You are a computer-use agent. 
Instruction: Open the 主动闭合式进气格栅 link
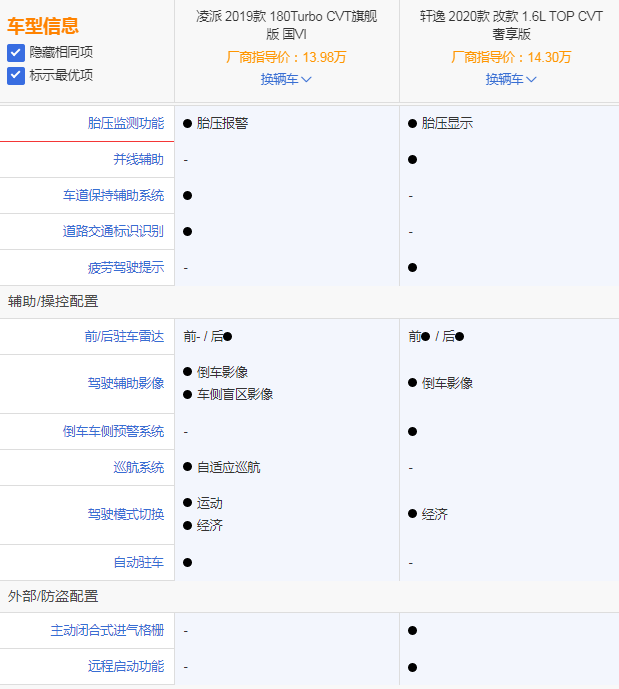[107, 631]
